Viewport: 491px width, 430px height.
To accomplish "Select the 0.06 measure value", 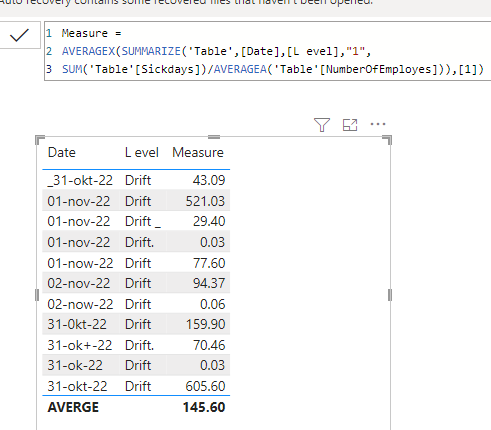I will (212, 304).
